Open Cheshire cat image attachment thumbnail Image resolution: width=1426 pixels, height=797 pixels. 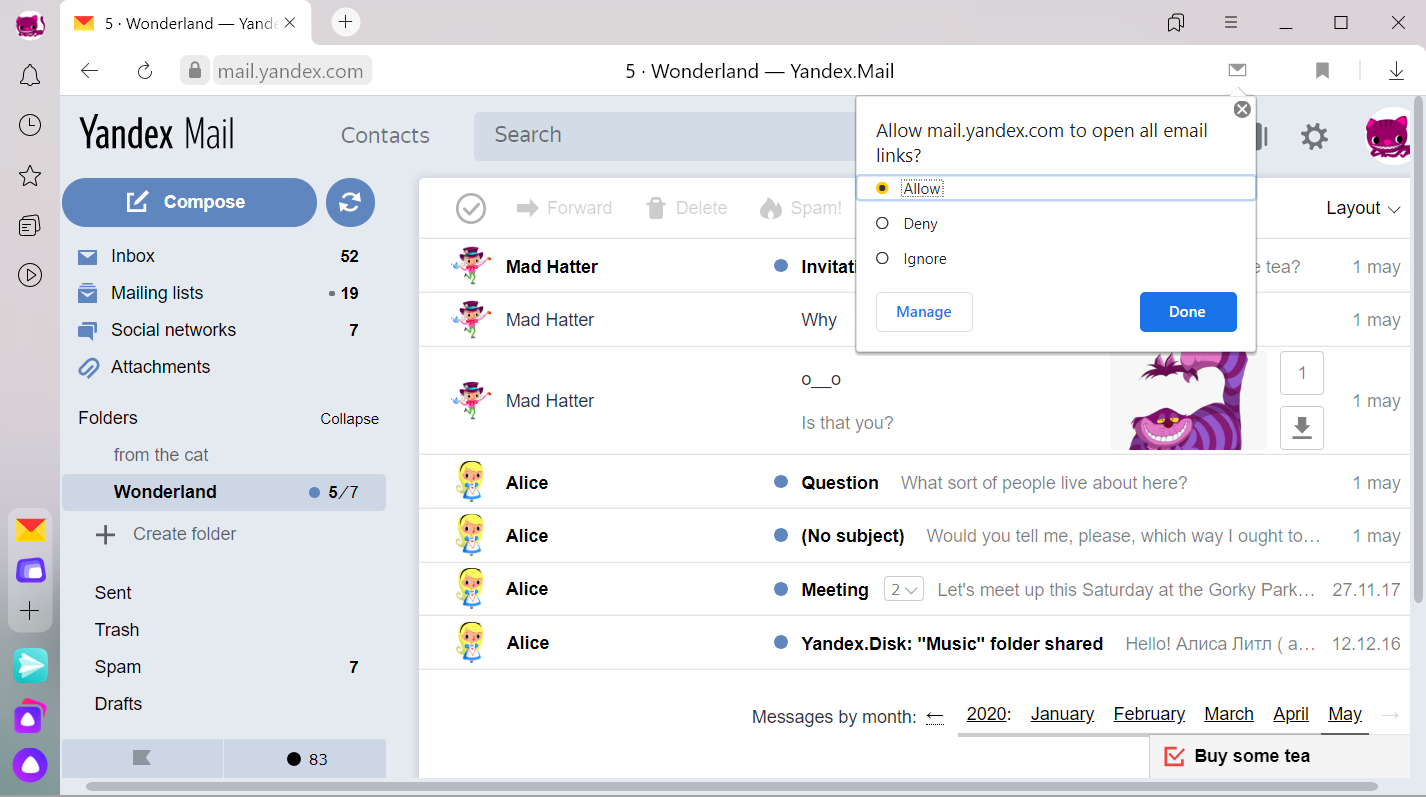coord(1188,400)
